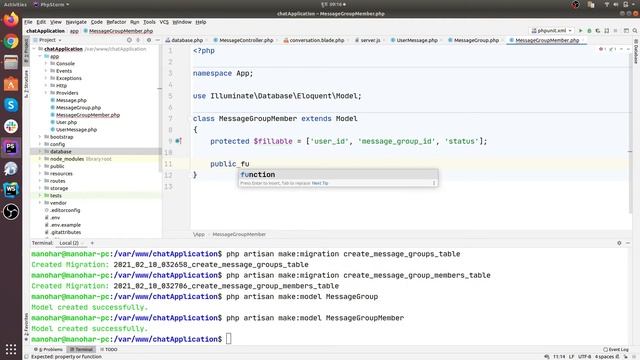
Task: Collapse the app folder
Action: pyautogui.click(x=40, y=56)
